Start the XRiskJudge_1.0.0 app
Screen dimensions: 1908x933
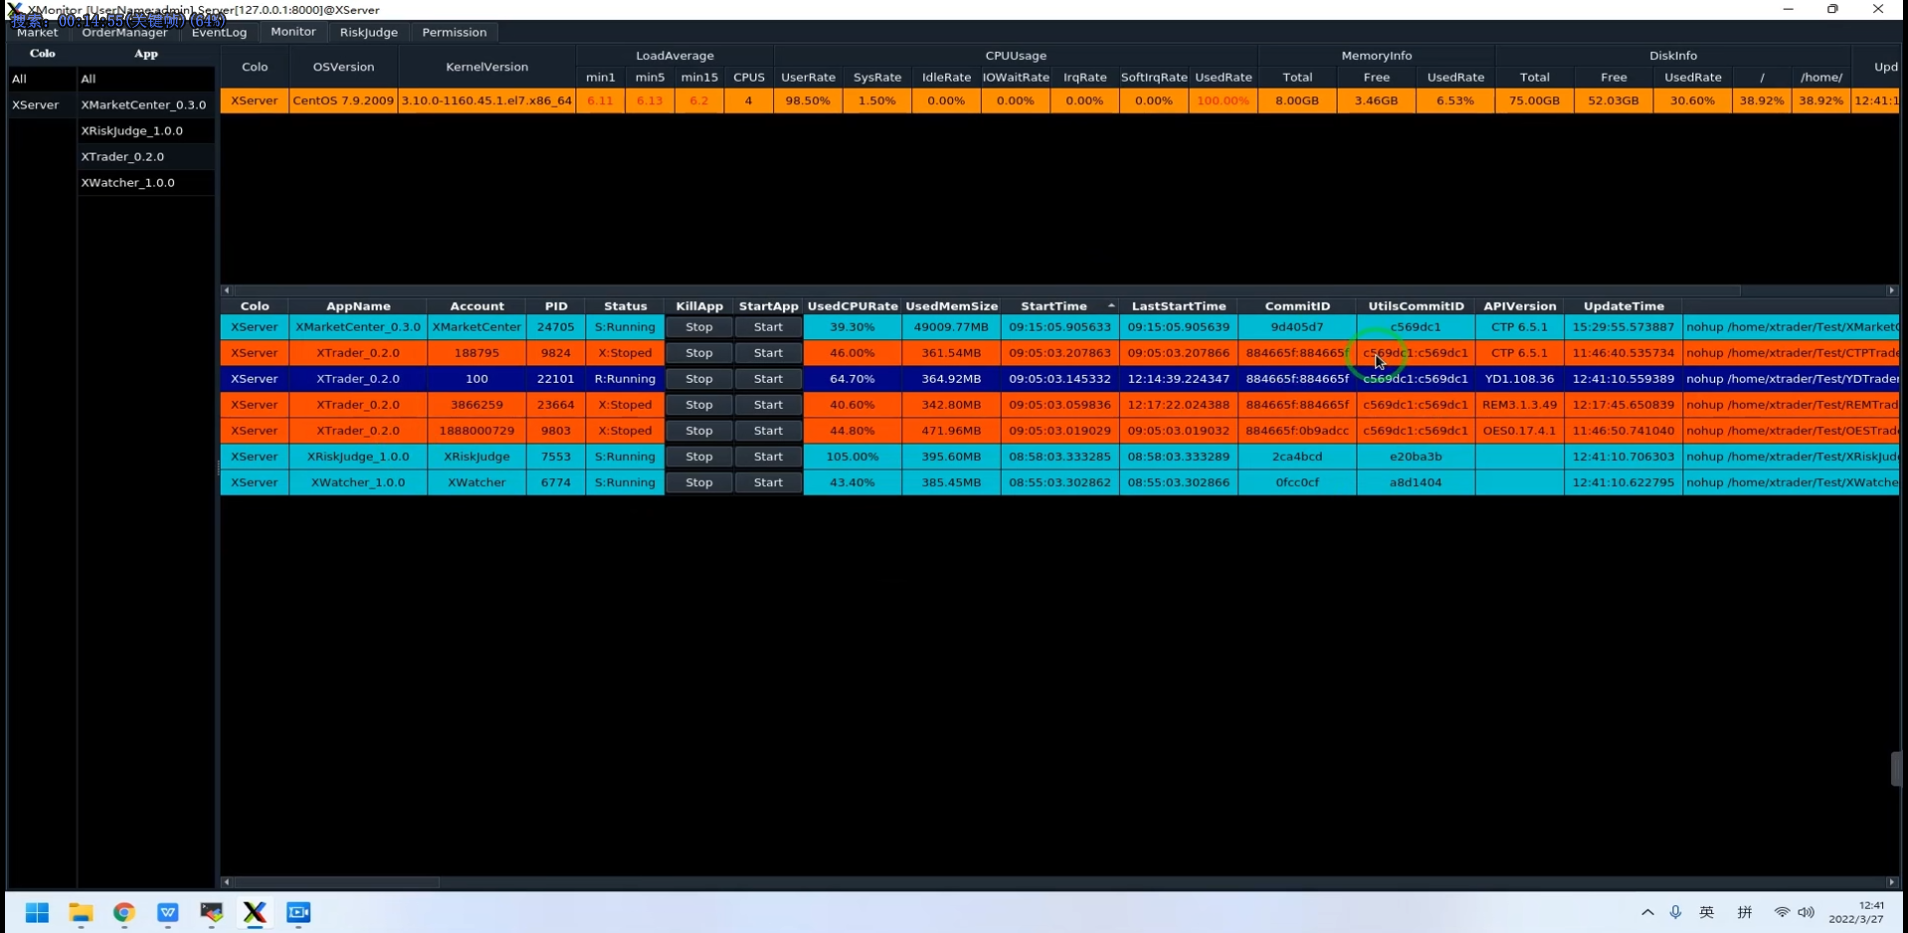[x=768, y=457]
